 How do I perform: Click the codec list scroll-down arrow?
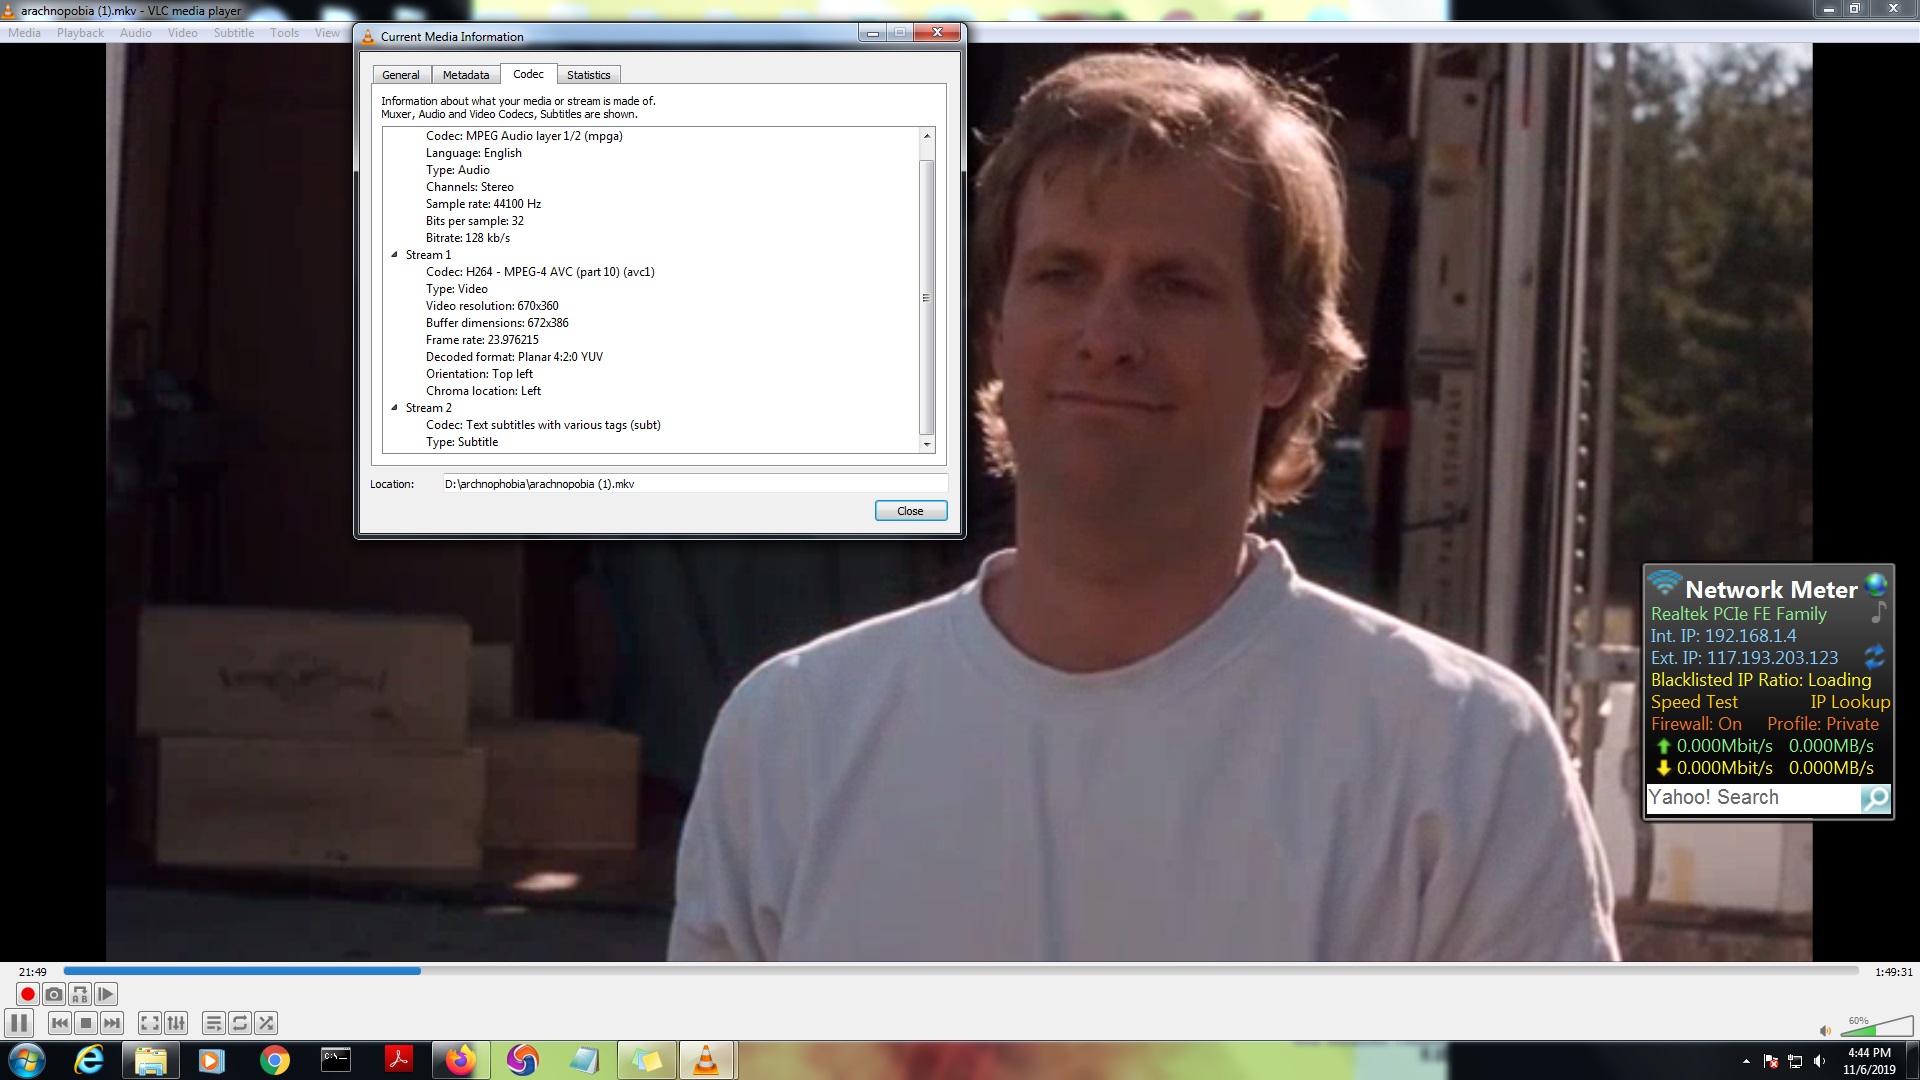[927, 444]
